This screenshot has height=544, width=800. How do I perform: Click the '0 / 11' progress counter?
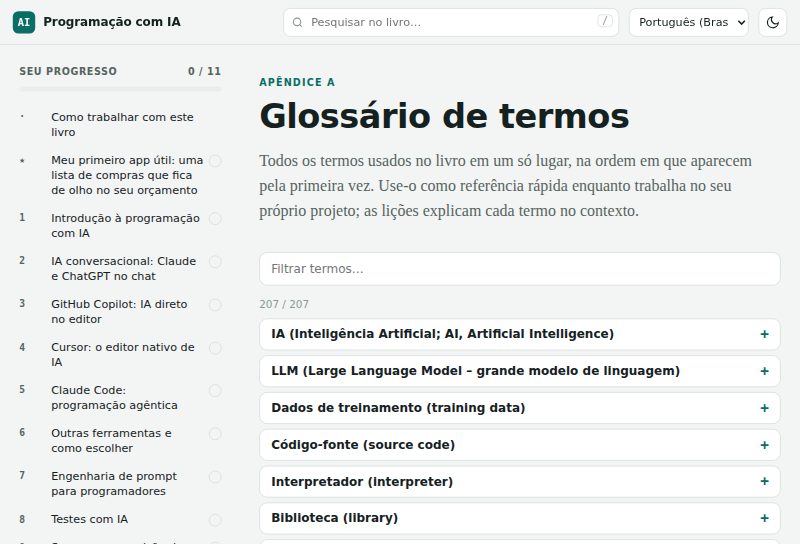(x=204, y=71)
